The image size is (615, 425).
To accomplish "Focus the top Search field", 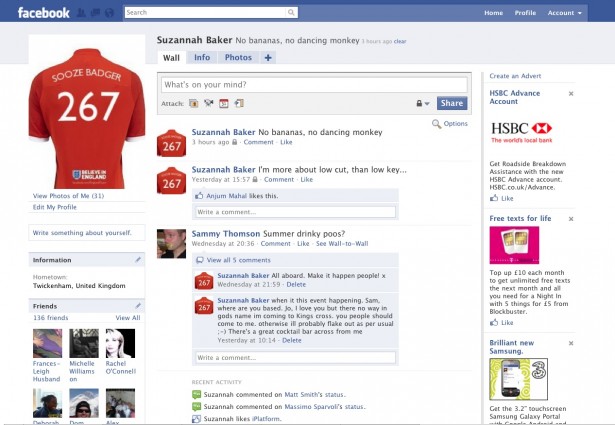I will click(x=205, y=13).
